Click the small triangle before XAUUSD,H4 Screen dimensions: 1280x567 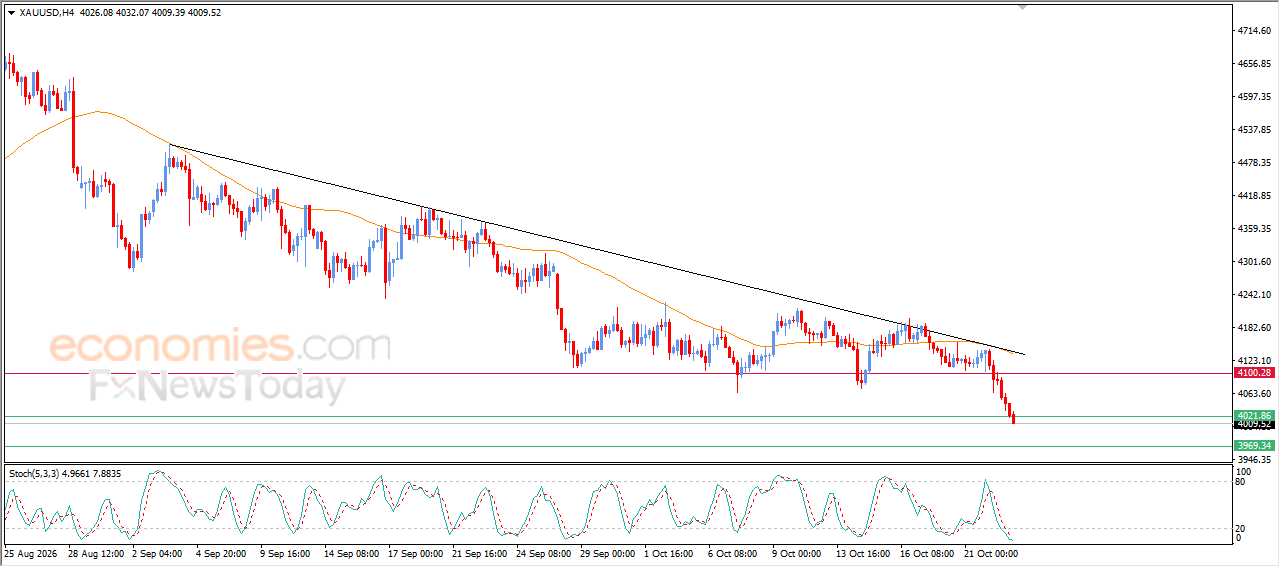(11, 13)
